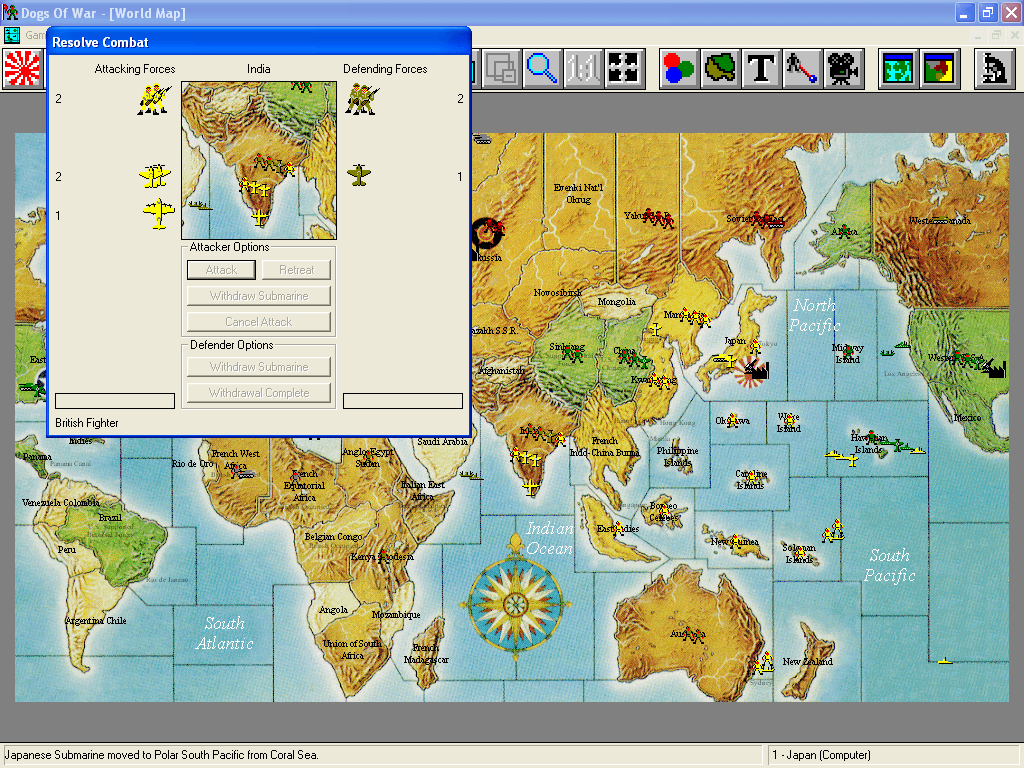Select the magnifying glass zoom tool
Viewport: 1024px width, 768px height.
(541, 68)
